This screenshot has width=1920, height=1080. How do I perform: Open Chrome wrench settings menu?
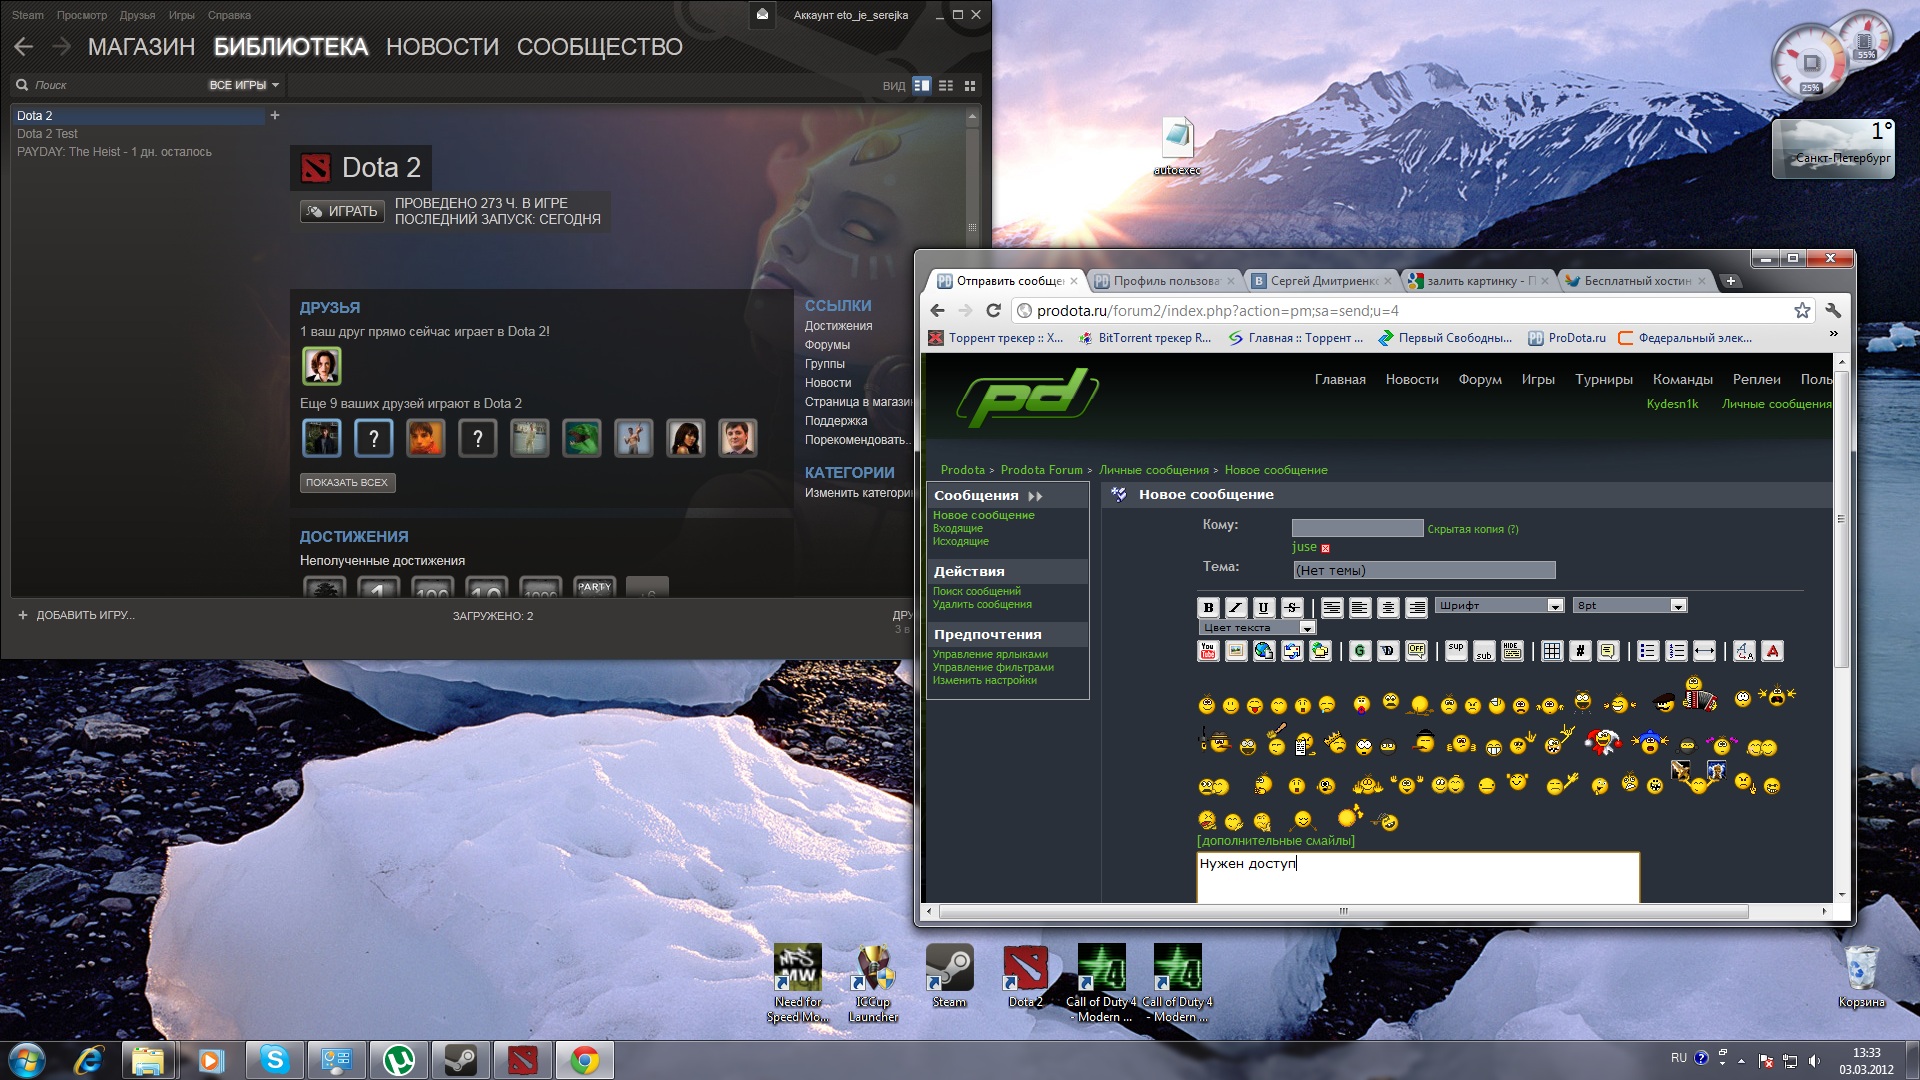tap(1833, 311)
